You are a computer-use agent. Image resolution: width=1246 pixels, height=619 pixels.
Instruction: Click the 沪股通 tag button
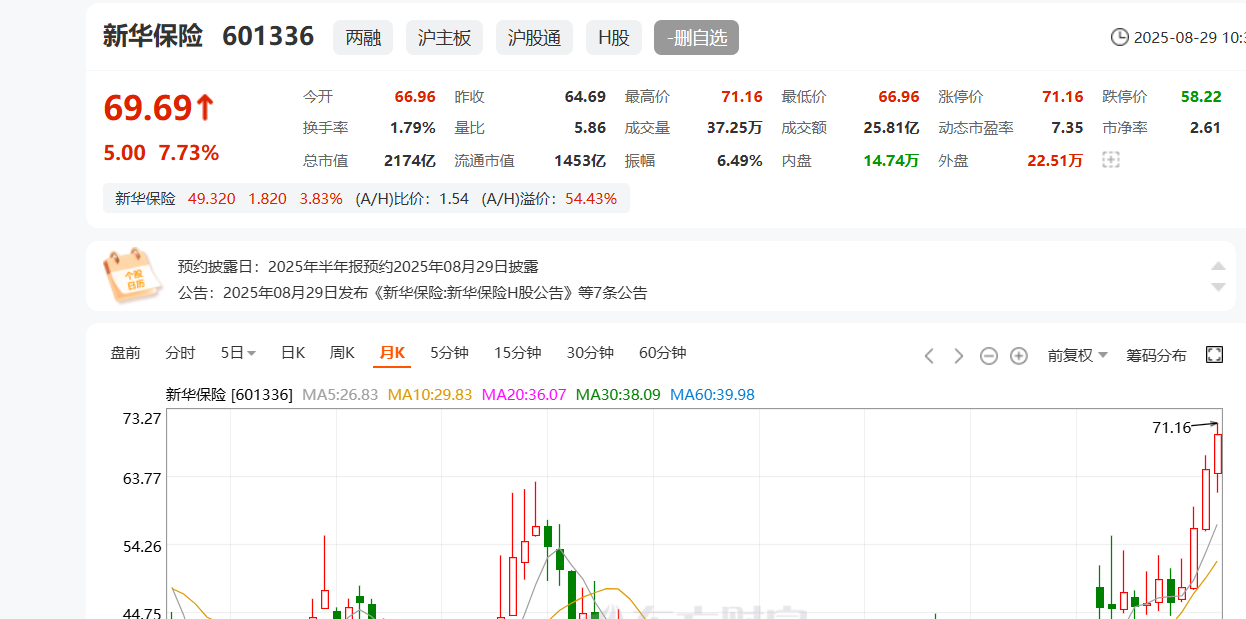[x=534, y=38]
